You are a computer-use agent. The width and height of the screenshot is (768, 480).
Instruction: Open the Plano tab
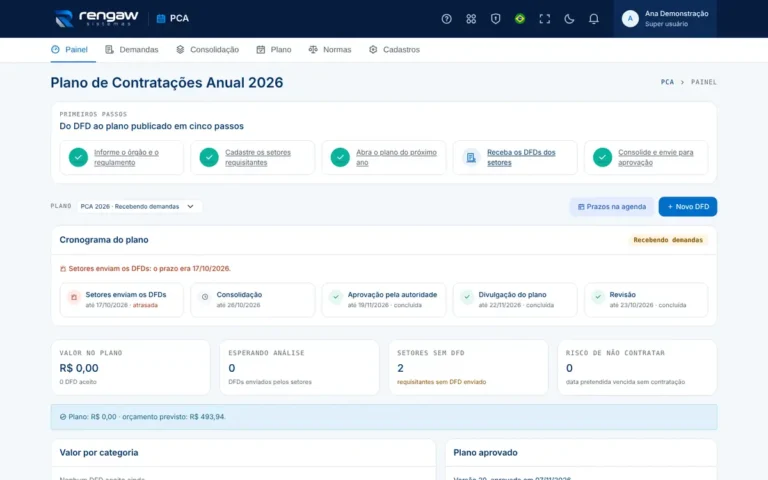274,49
